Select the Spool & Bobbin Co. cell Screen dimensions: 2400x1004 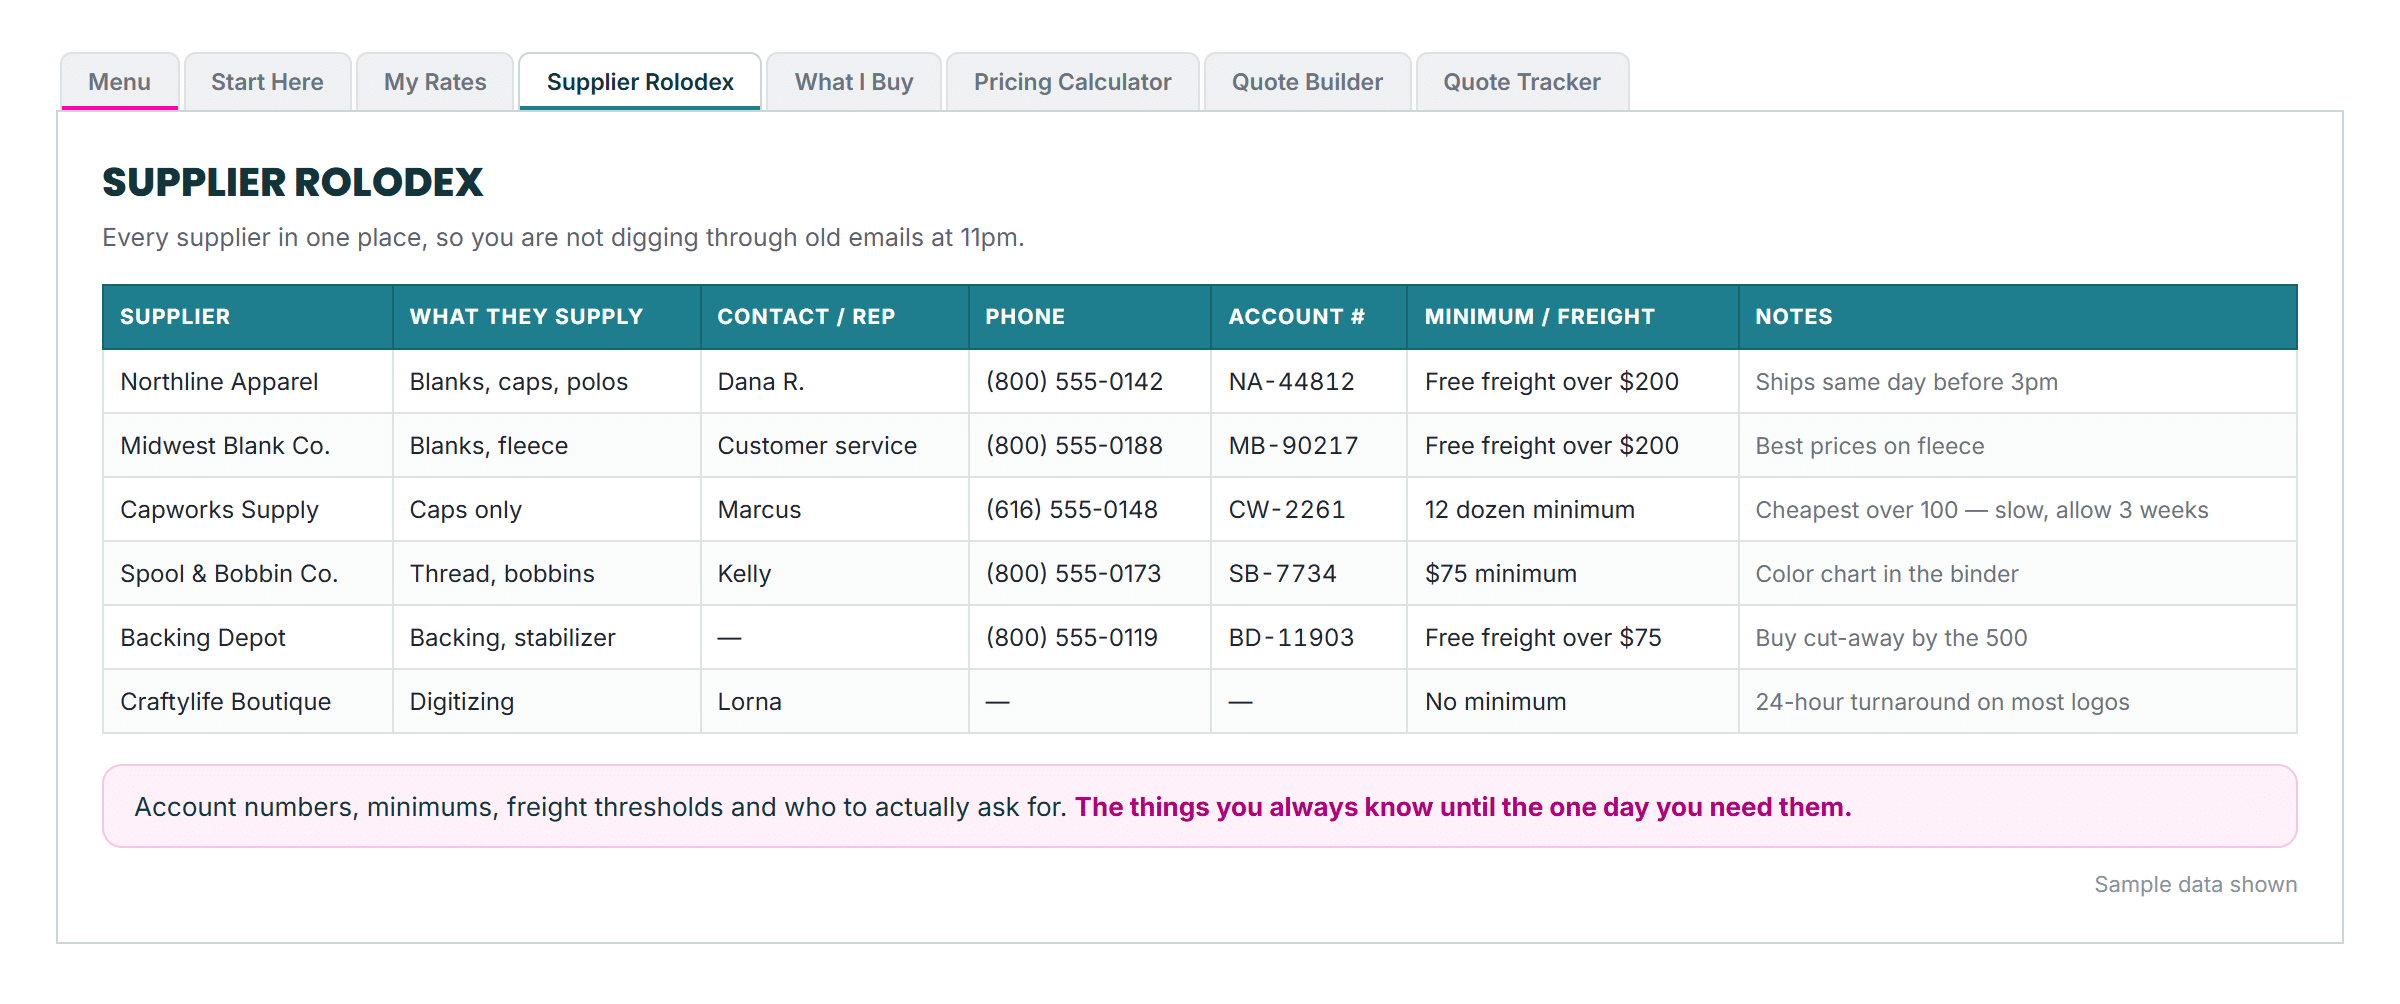tap(248, 574)
